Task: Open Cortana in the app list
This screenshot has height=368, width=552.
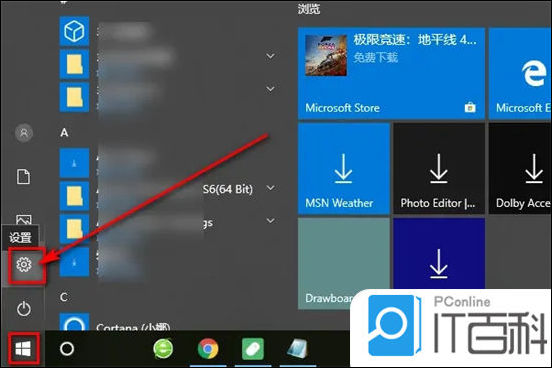Action: 133,326
